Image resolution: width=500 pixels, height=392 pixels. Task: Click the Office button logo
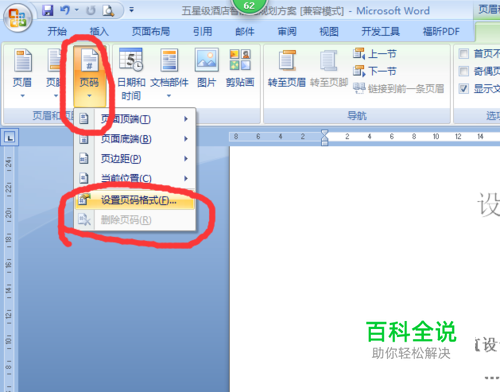[x=18, y=18]
